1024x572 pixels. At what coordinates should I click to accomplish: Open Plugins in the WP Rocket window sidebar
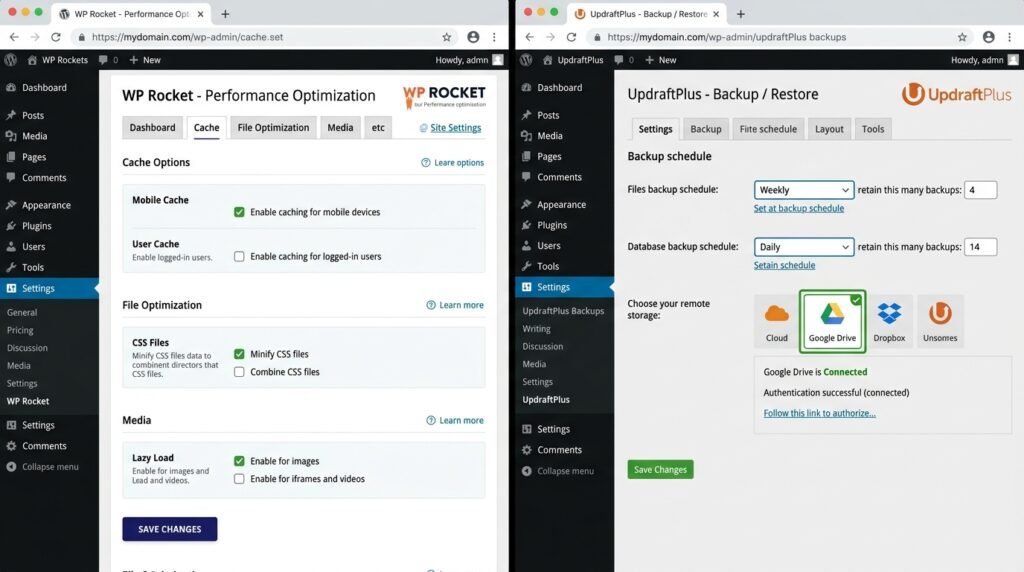(37, 226)
